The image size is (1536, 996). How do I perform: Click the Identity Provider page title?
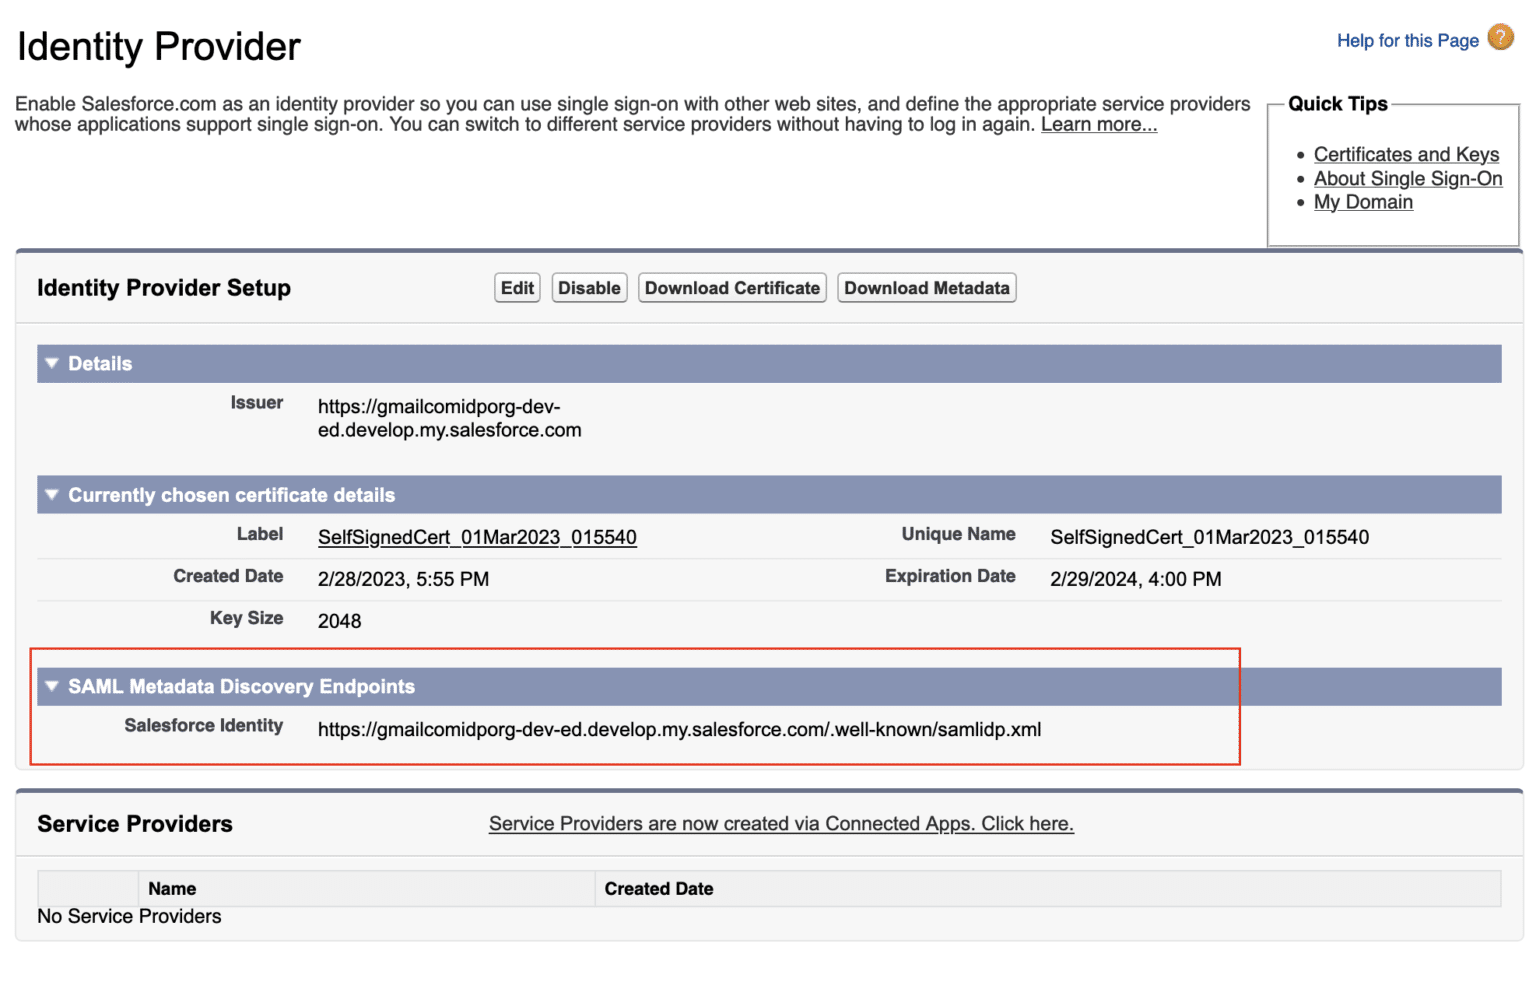tap(158, 46)
